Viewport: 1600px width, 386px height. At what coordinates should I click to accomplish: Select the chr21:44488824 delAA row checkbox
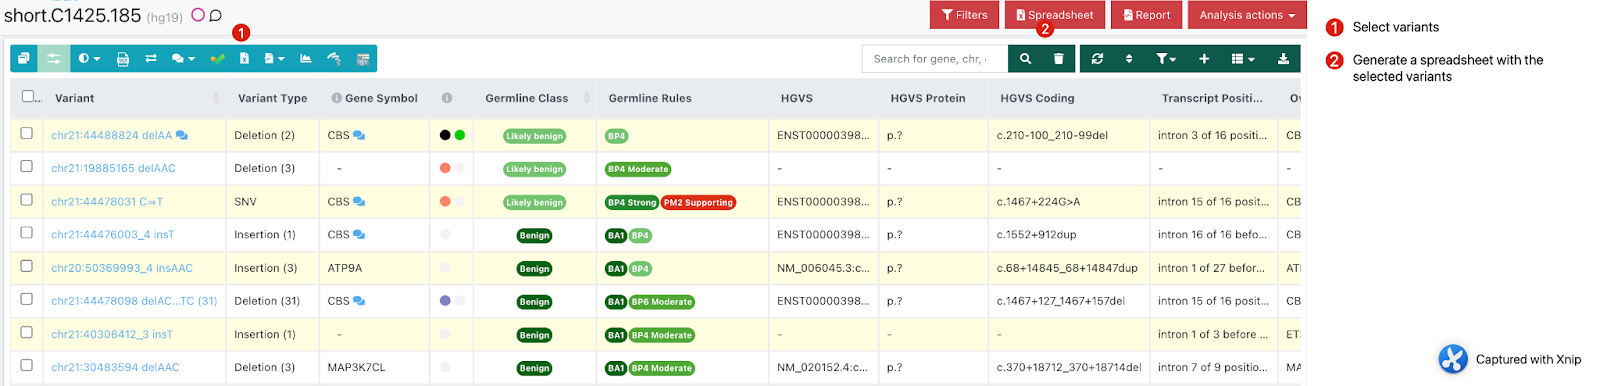click(x=27, y=133)
